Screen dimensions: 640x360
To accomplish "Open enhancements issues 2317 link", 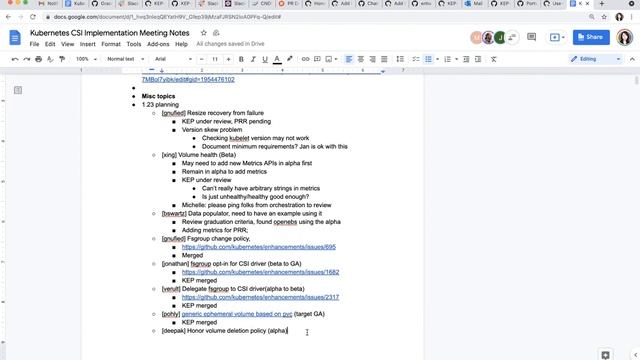I will tap(260, 298).
